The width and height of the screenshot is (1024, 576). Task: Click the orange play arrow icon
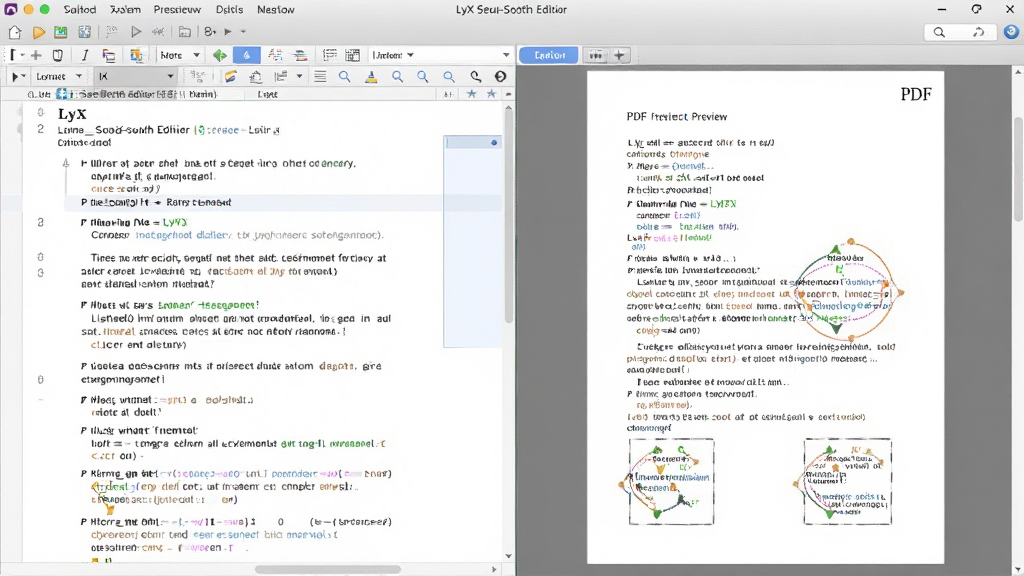tap(39, 32)
